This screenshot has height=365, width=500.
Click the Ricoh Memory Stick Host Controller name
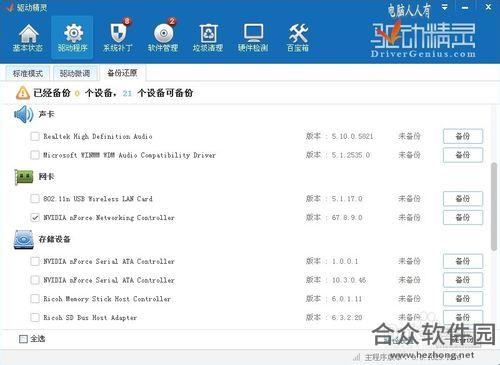pyautogui.click(x=107, y=299)
